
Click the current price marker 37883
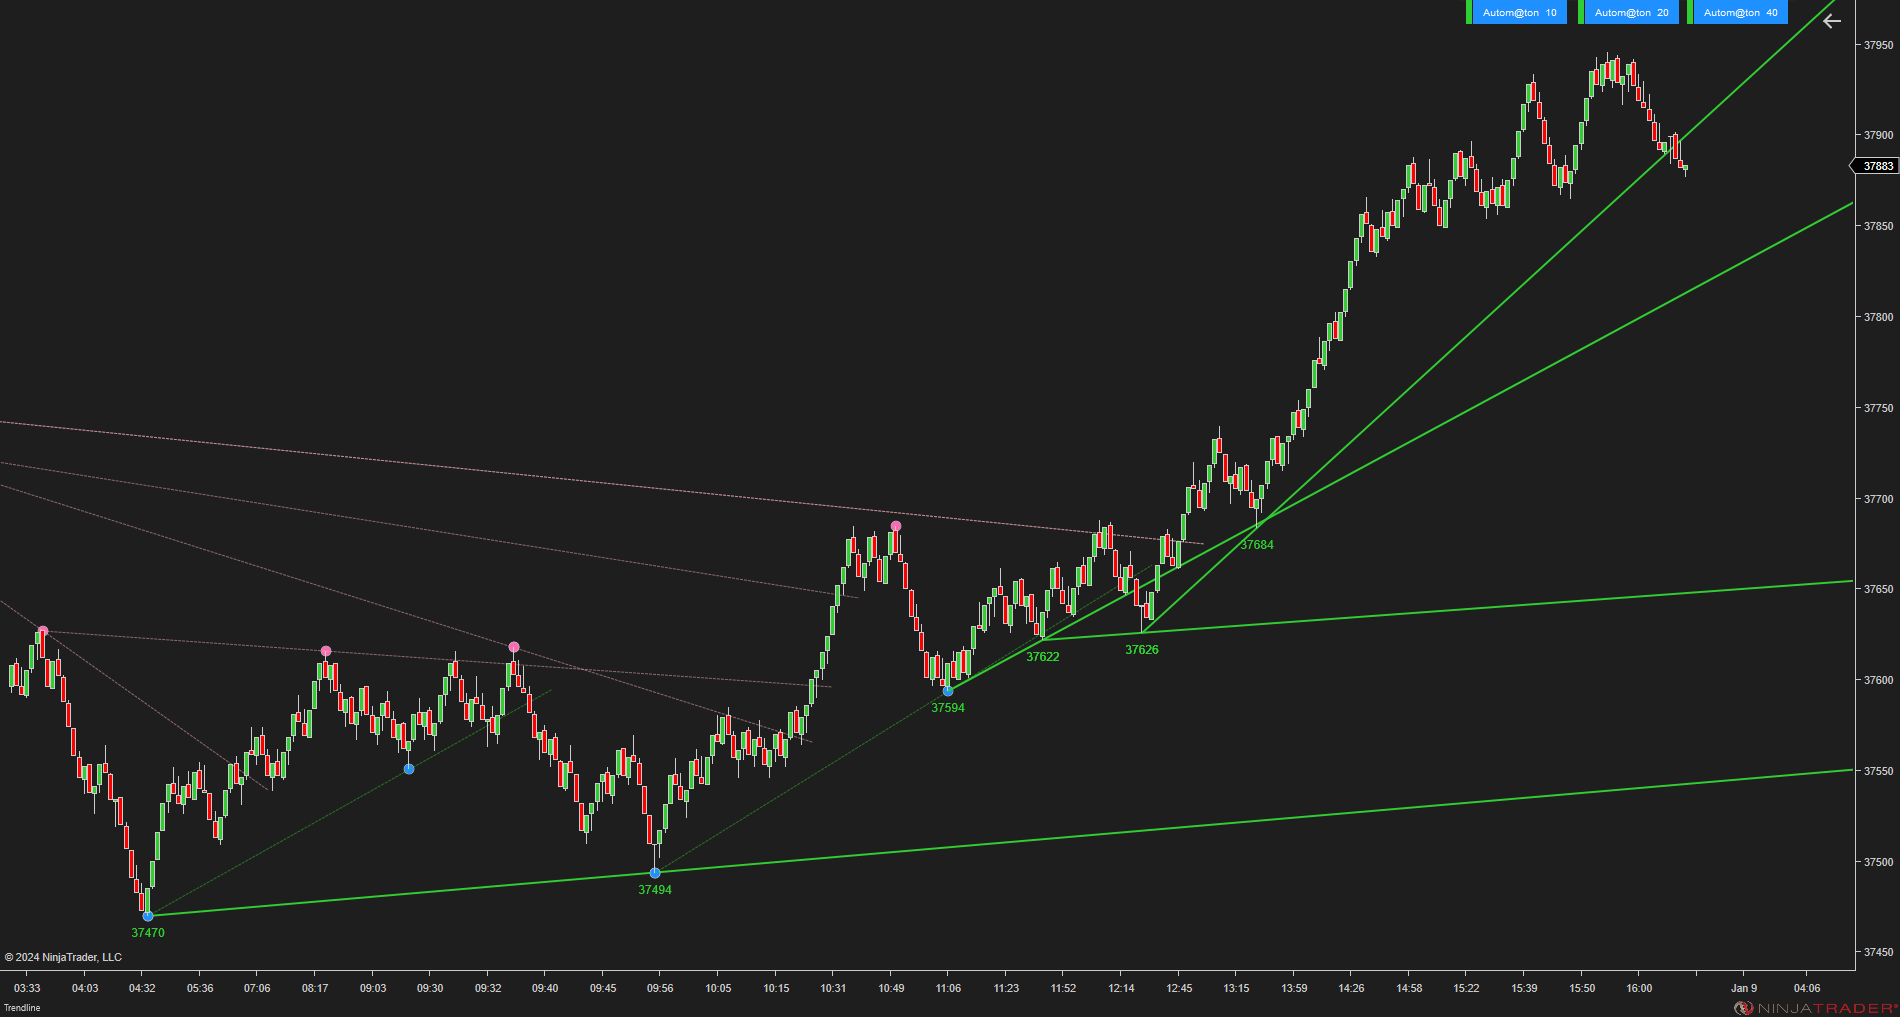1876,166
